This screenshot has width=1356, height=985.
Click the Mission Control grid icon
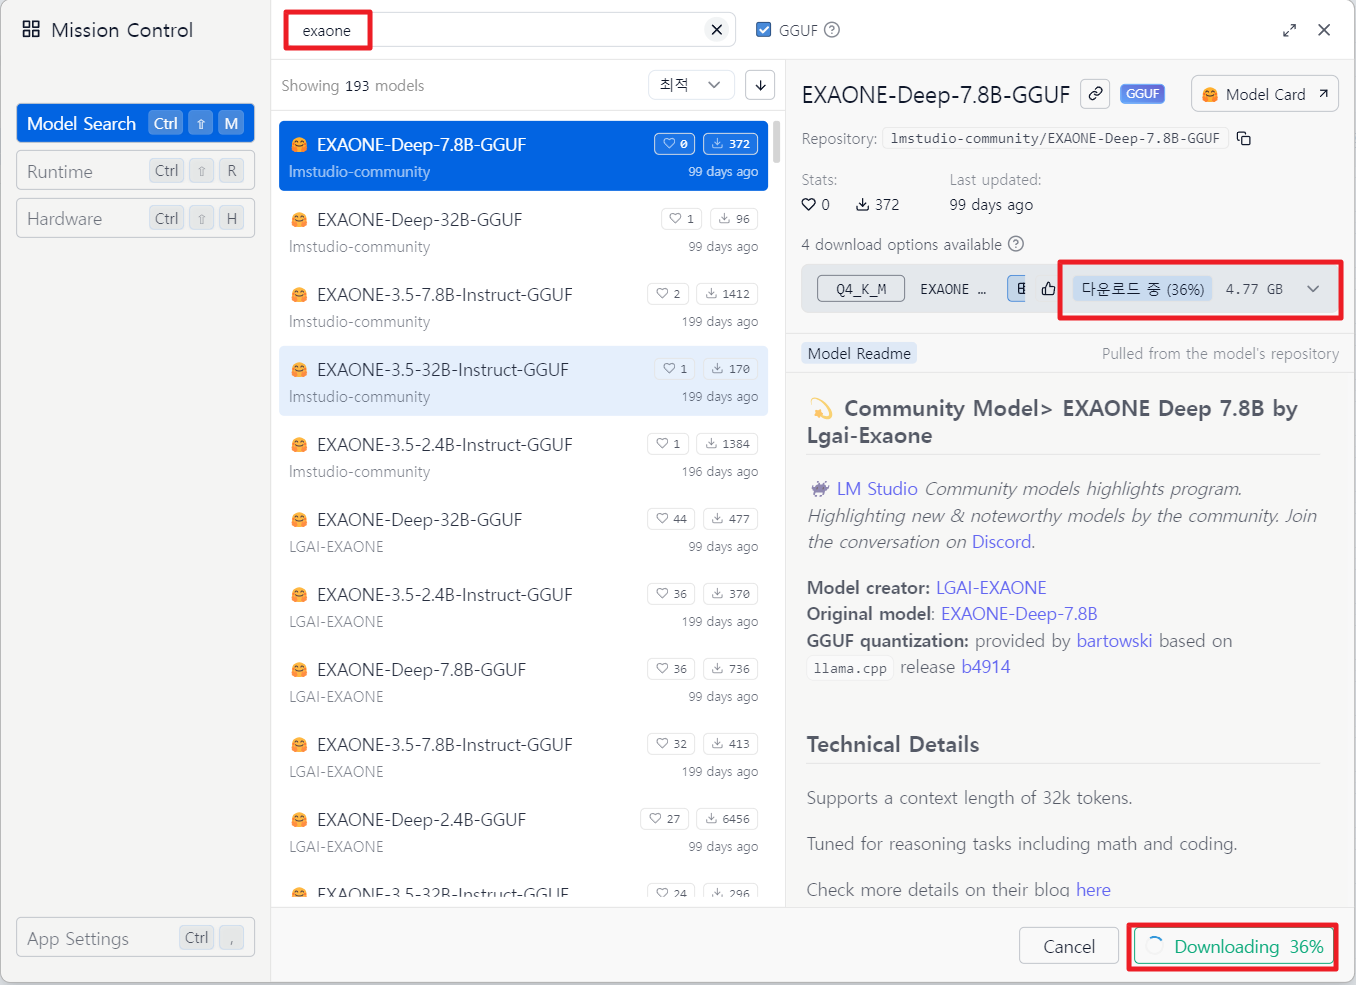pos(31,29)
